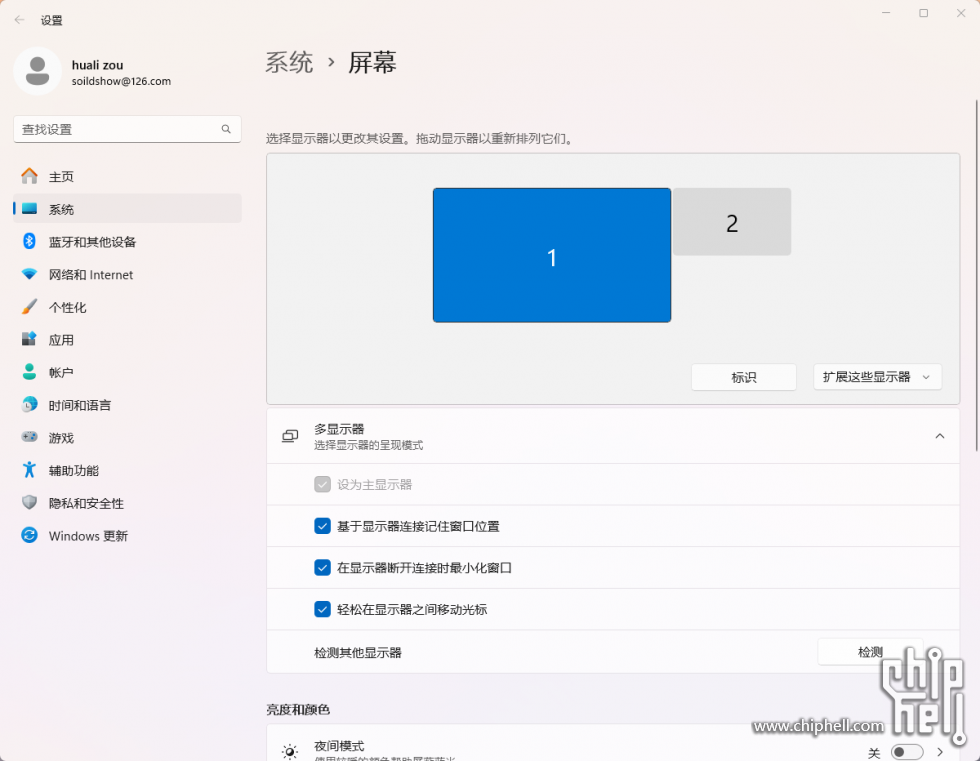
Task: Click the 检测 button
Action: point(870,652)
